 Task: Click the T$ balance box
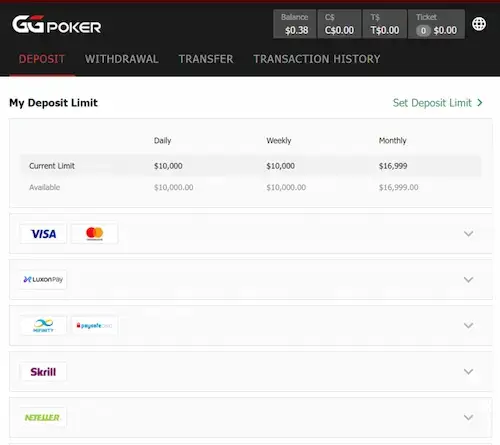(385, 24)
